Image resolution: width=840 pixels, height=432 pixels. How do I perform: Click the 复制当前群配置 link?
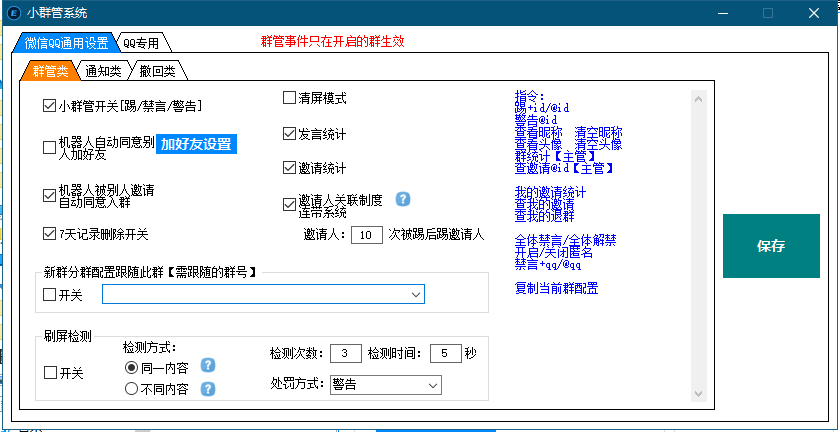(556, 288)
